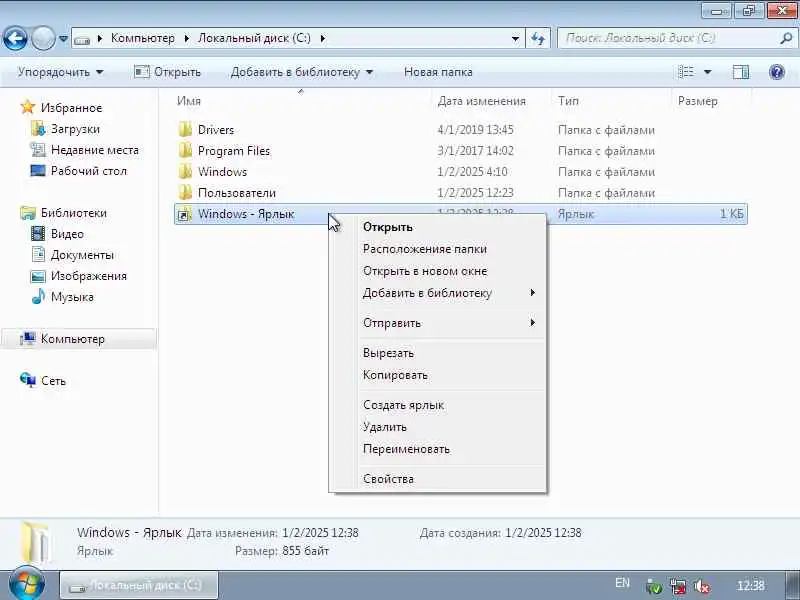Open the Видео library
Screen dimensions: 800x600
67,234
